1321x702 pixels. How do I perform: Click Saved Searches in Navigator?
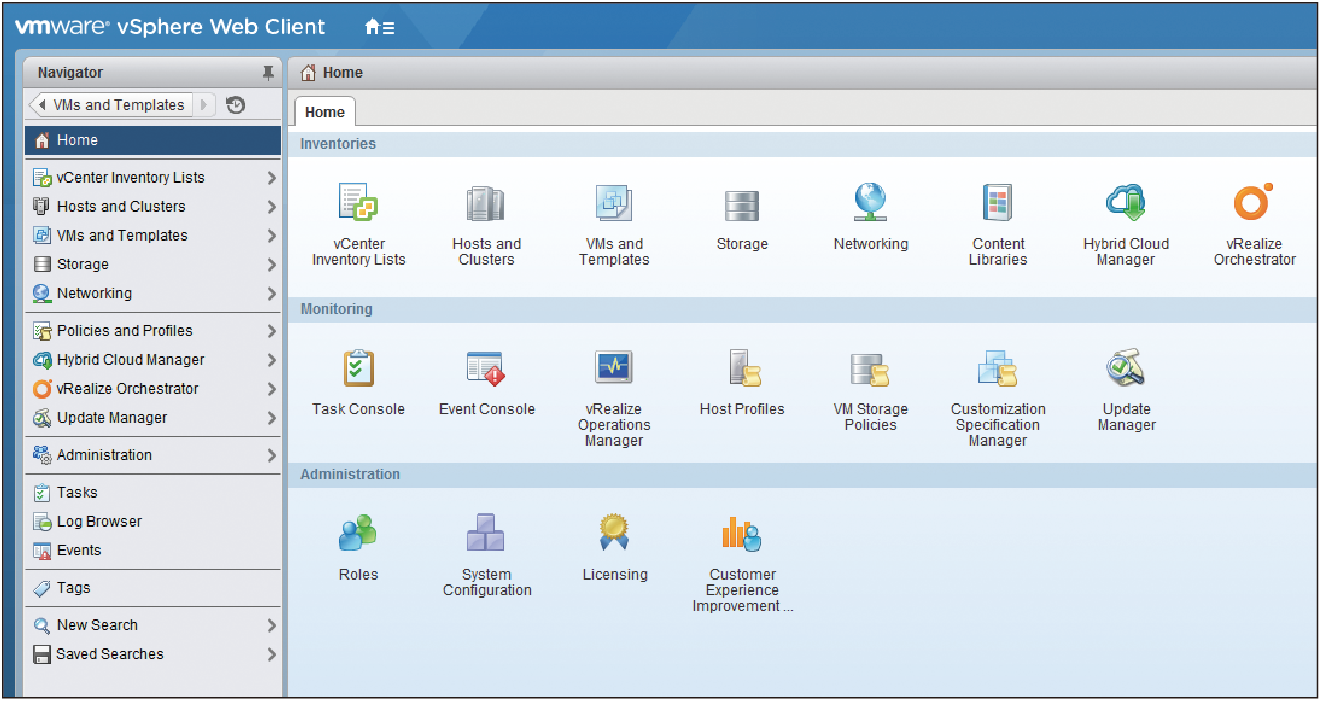coord(152,654)
